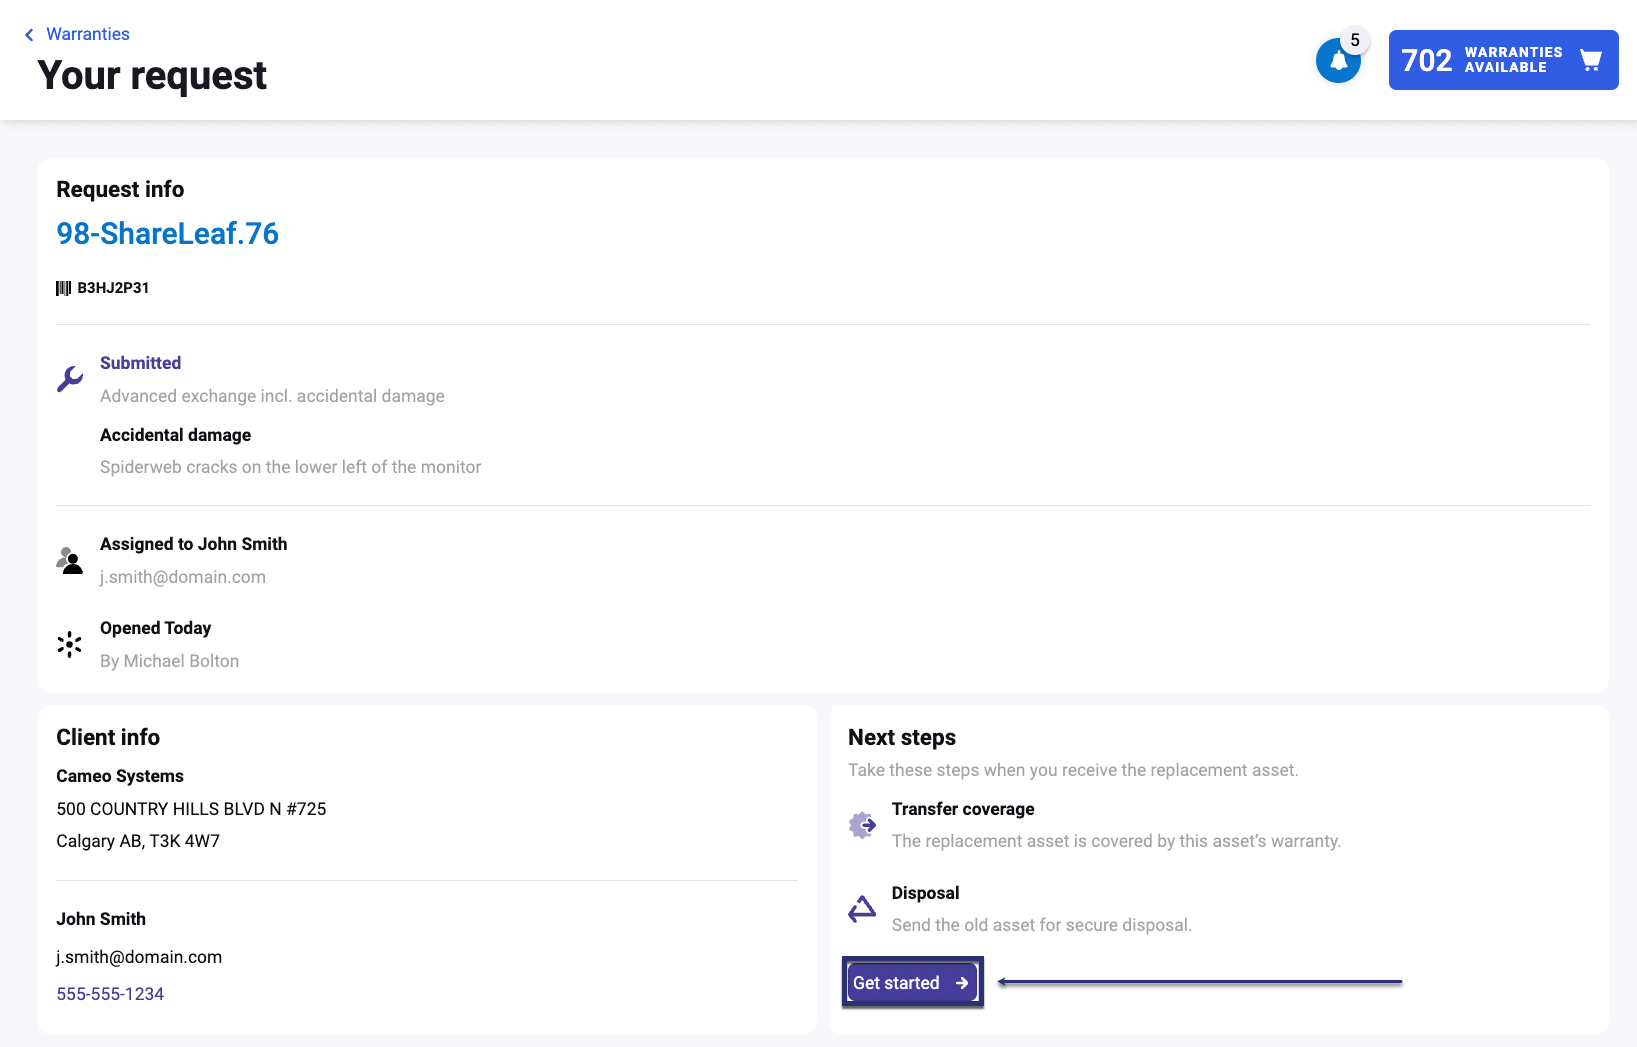Click the notifications bell icon
This screenshot has height=1047, width=1637.
click(x=1337, y=62)
